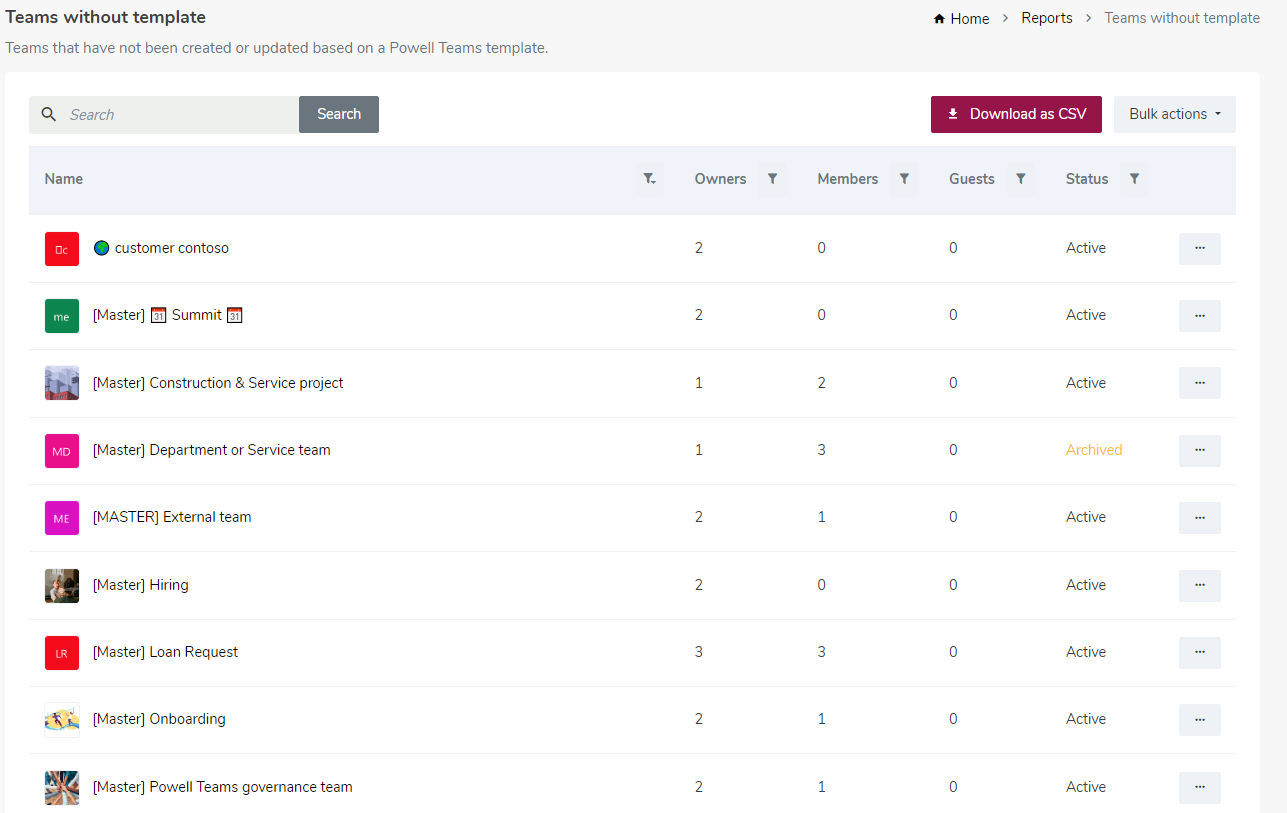Click the home icon in breadcrumb
The width and height of the screenshot is (1287, 813).
point(939,19)
